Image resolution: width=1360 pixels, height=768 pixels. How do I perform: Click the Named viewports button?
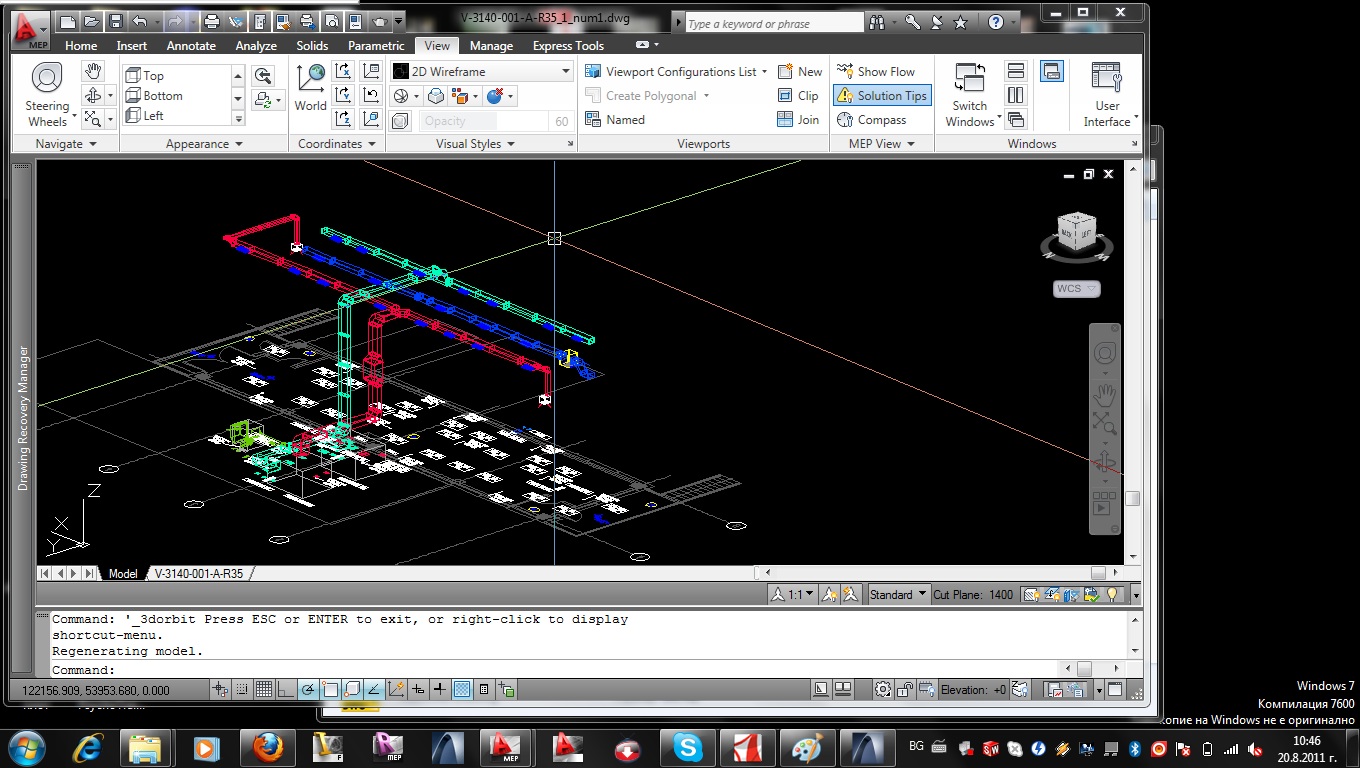tap(614, 119)
